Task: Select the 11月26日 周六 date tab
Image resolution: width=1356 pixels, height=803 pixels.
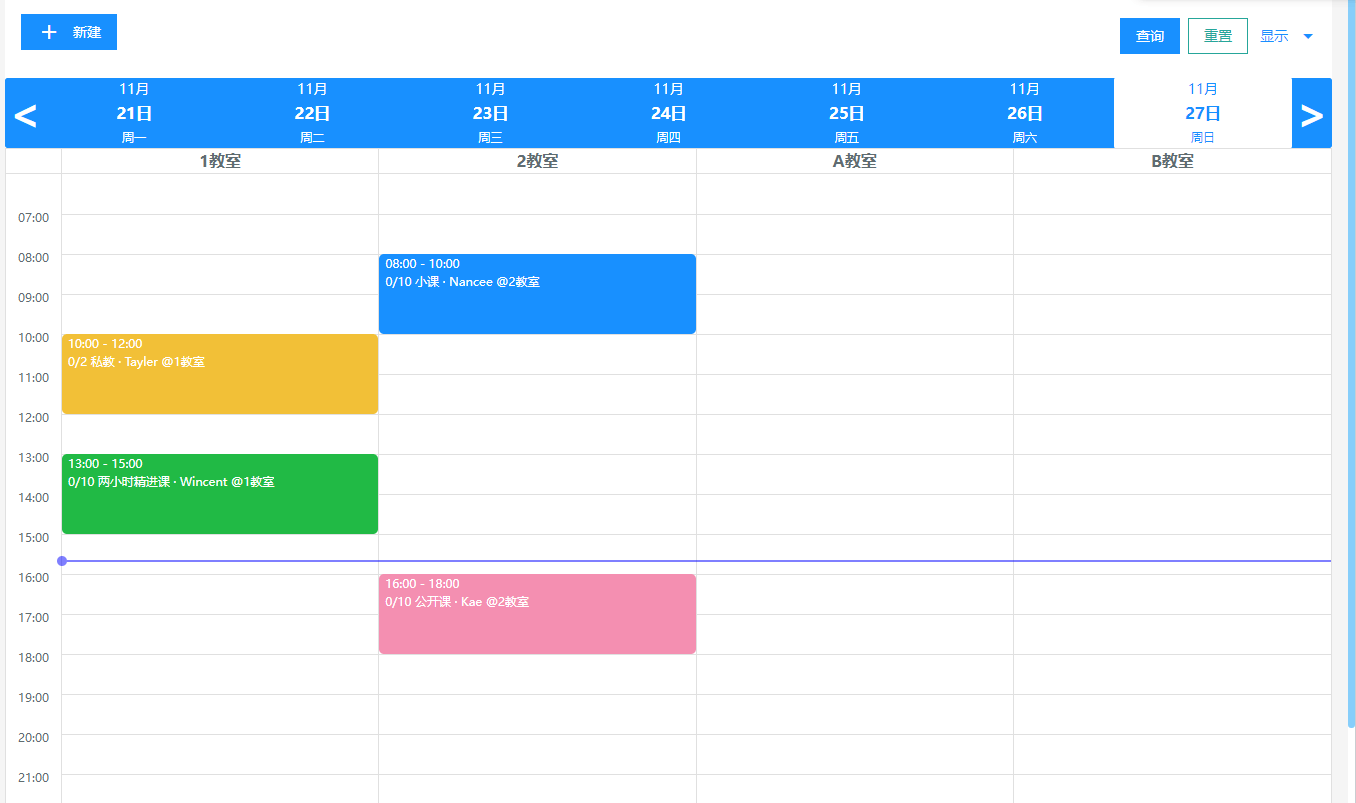Action: tap(1024, 113)
